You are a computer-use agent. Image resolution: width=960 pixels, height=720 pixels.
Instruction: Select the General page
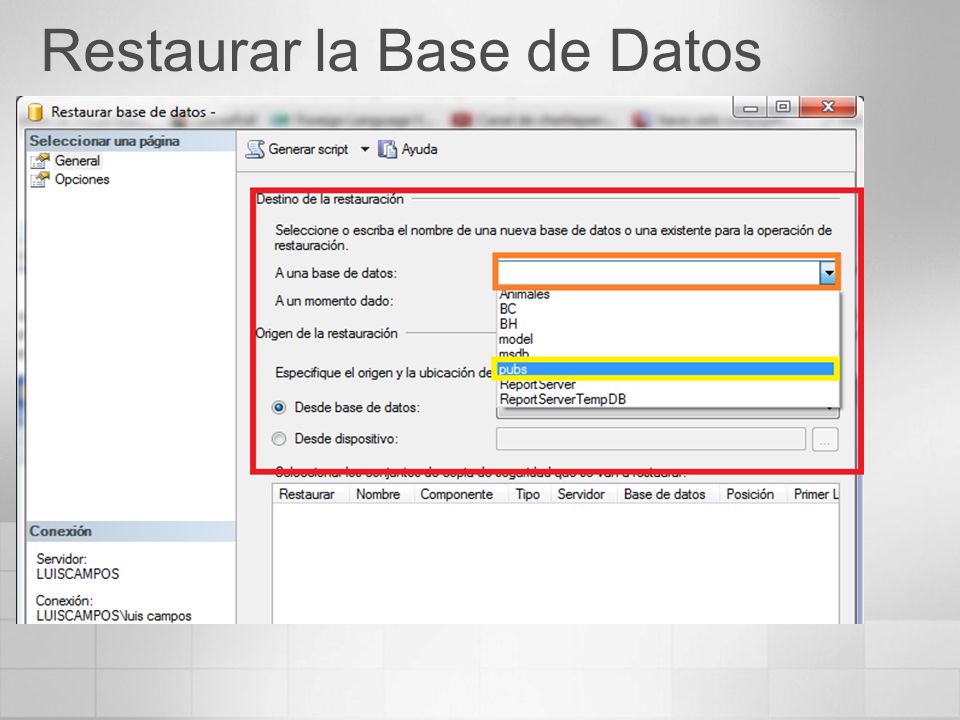[x=77, y=160]
